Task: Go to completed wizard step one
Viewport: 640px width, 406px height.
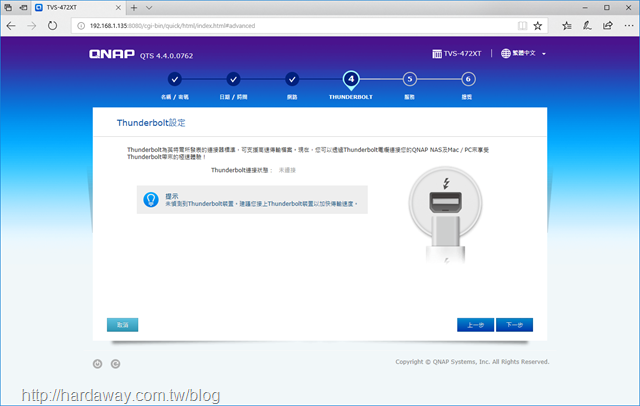Action: click(x=175, y=79)
